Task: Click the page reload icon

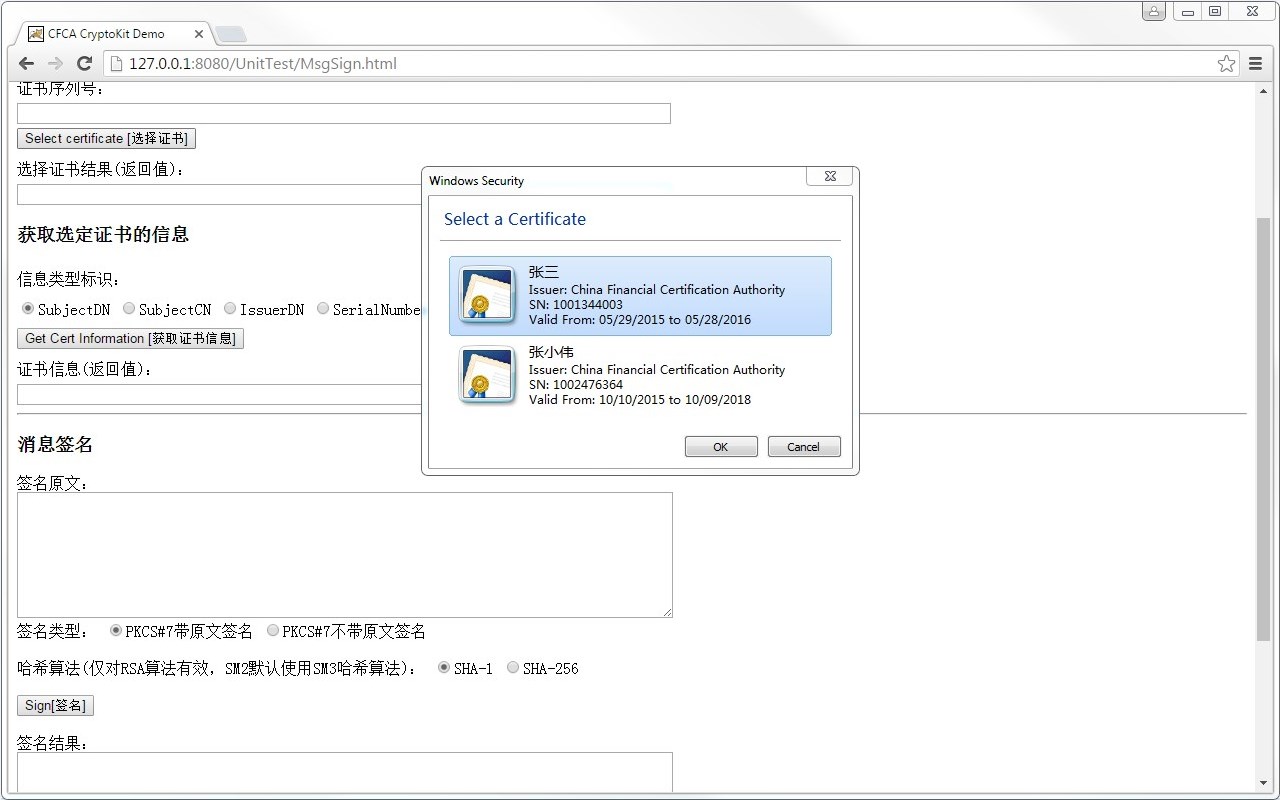Action: 84,62
